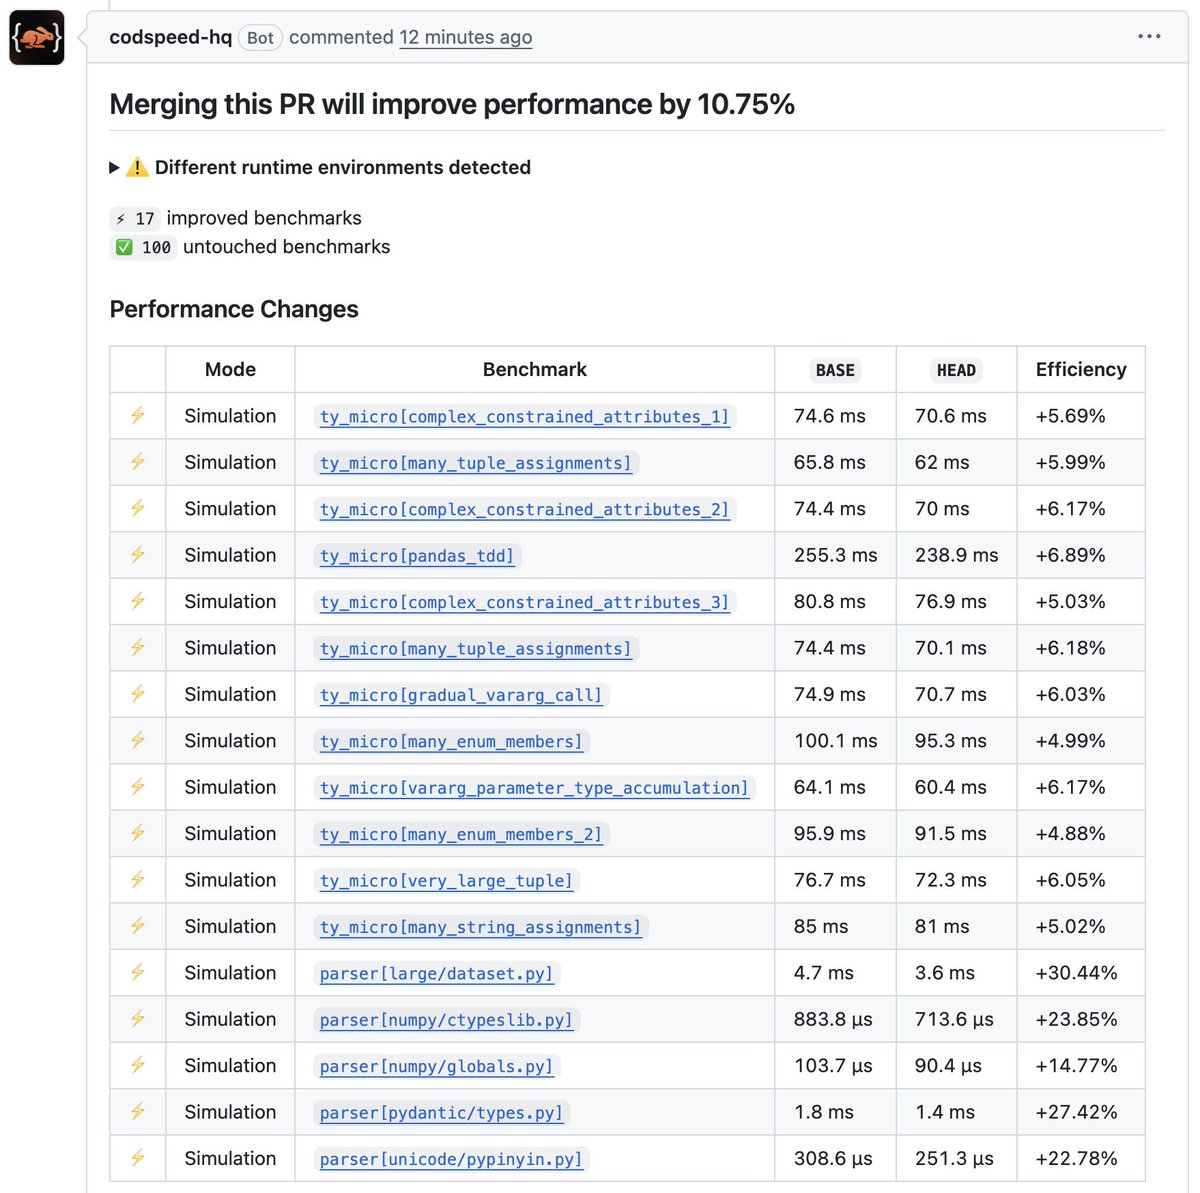Click lightning icon in the pandas_tdd row

pyautogui.click(x=138, y=555)
